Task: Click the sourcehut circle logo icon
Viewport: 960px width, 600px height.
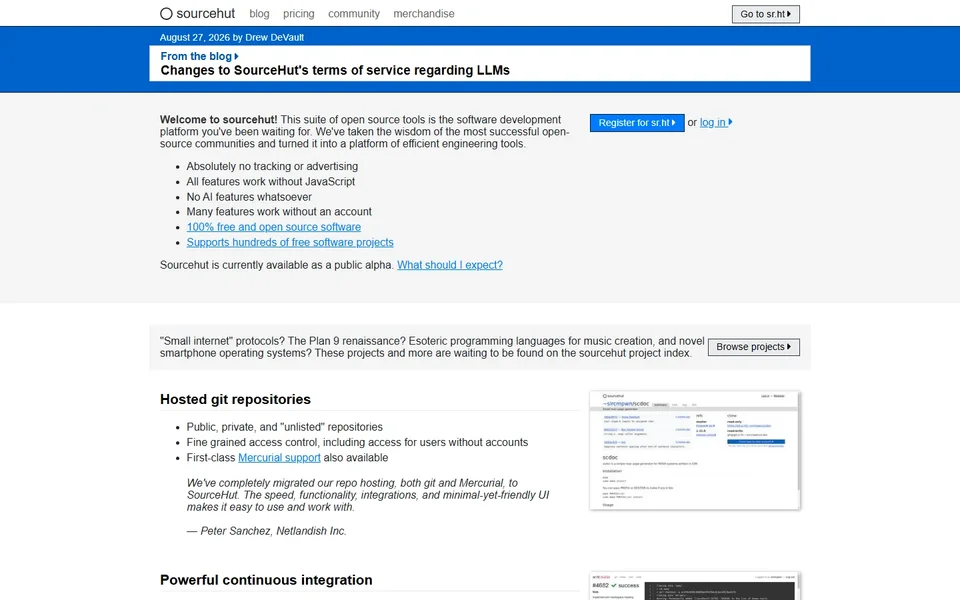Action: [166, 13]
